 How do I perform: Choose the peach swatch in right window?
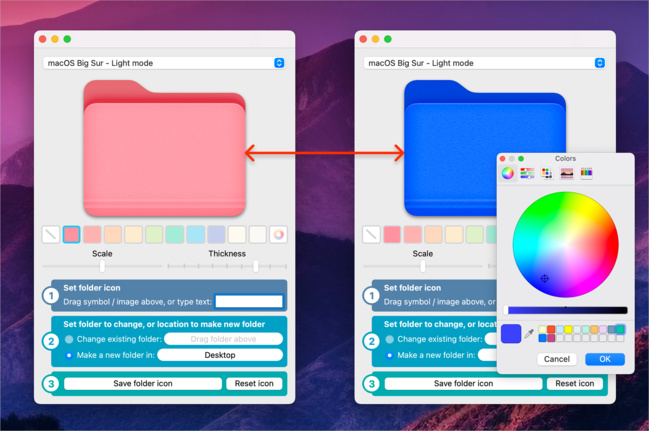pos(433,234)
